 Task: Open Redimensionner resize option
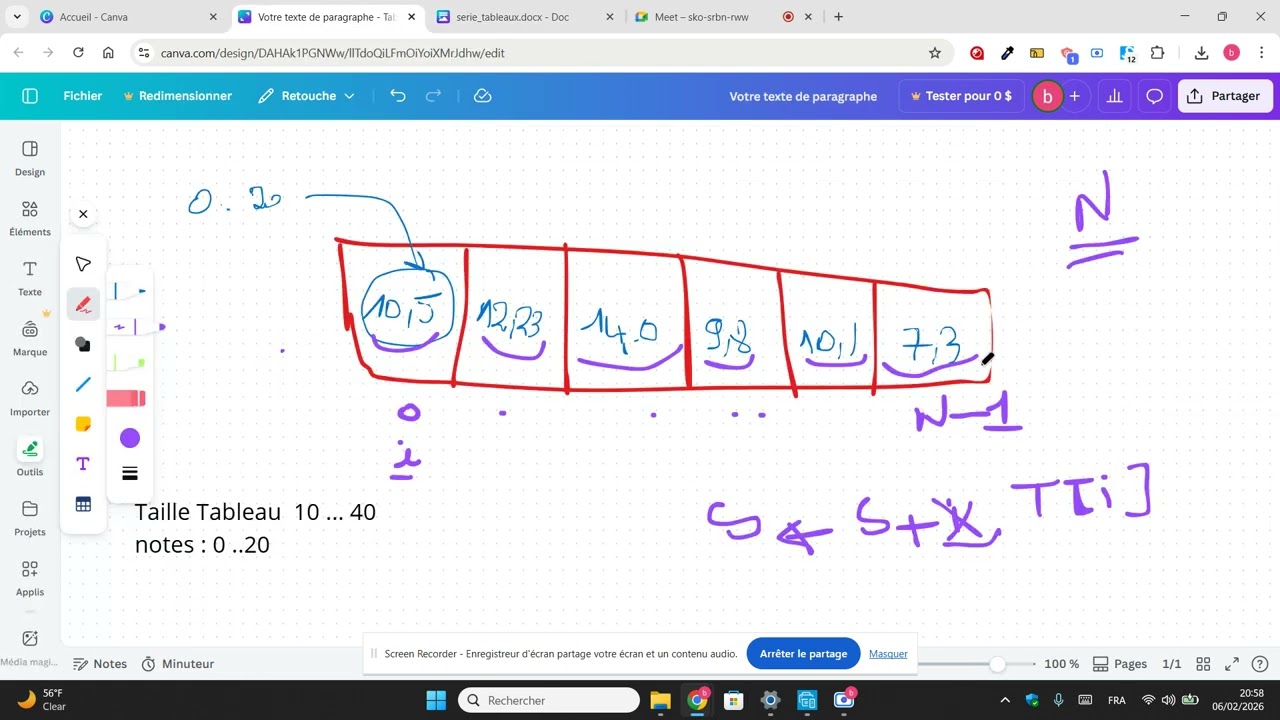pos(177,96)
